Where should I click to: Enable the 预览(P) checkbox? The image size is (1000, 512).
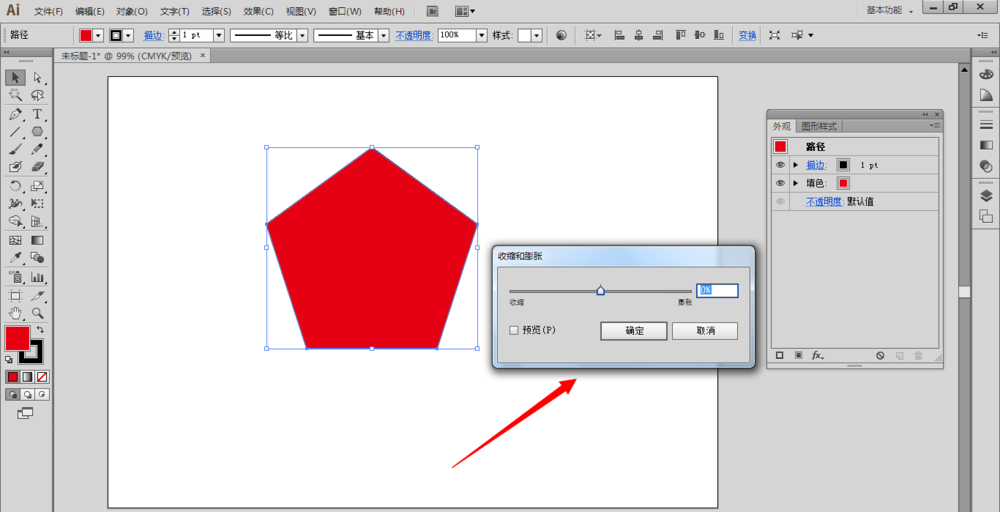point(514,330)
